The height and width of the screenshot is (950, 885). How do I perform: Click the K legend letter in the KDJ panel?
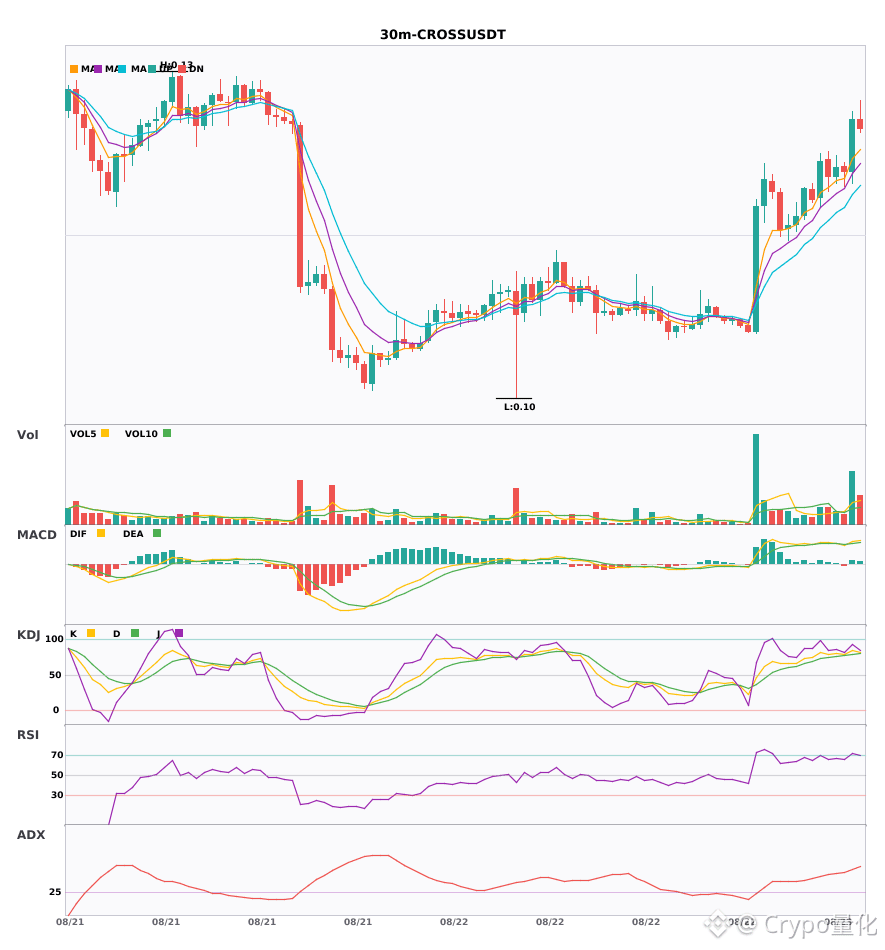pyautogui.click(x=73, y=634)
